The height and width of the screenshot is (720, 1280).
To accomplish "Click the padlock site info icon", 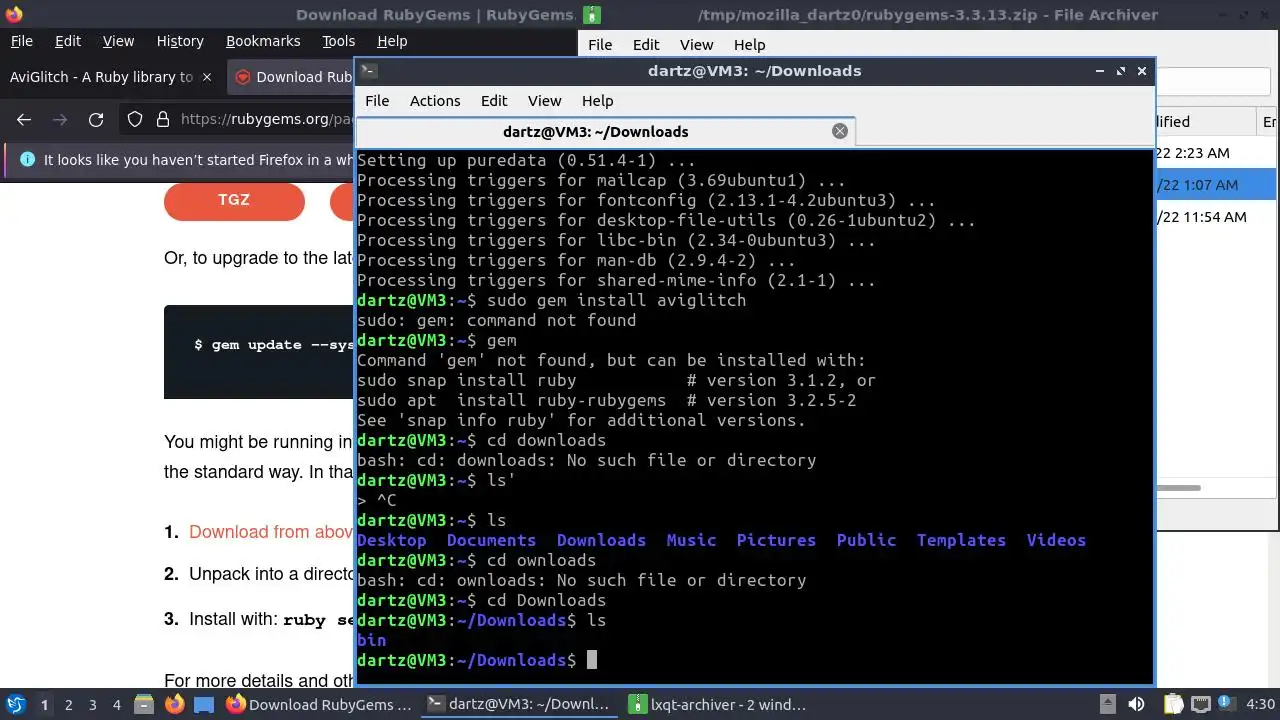I will tap(163, 119).
